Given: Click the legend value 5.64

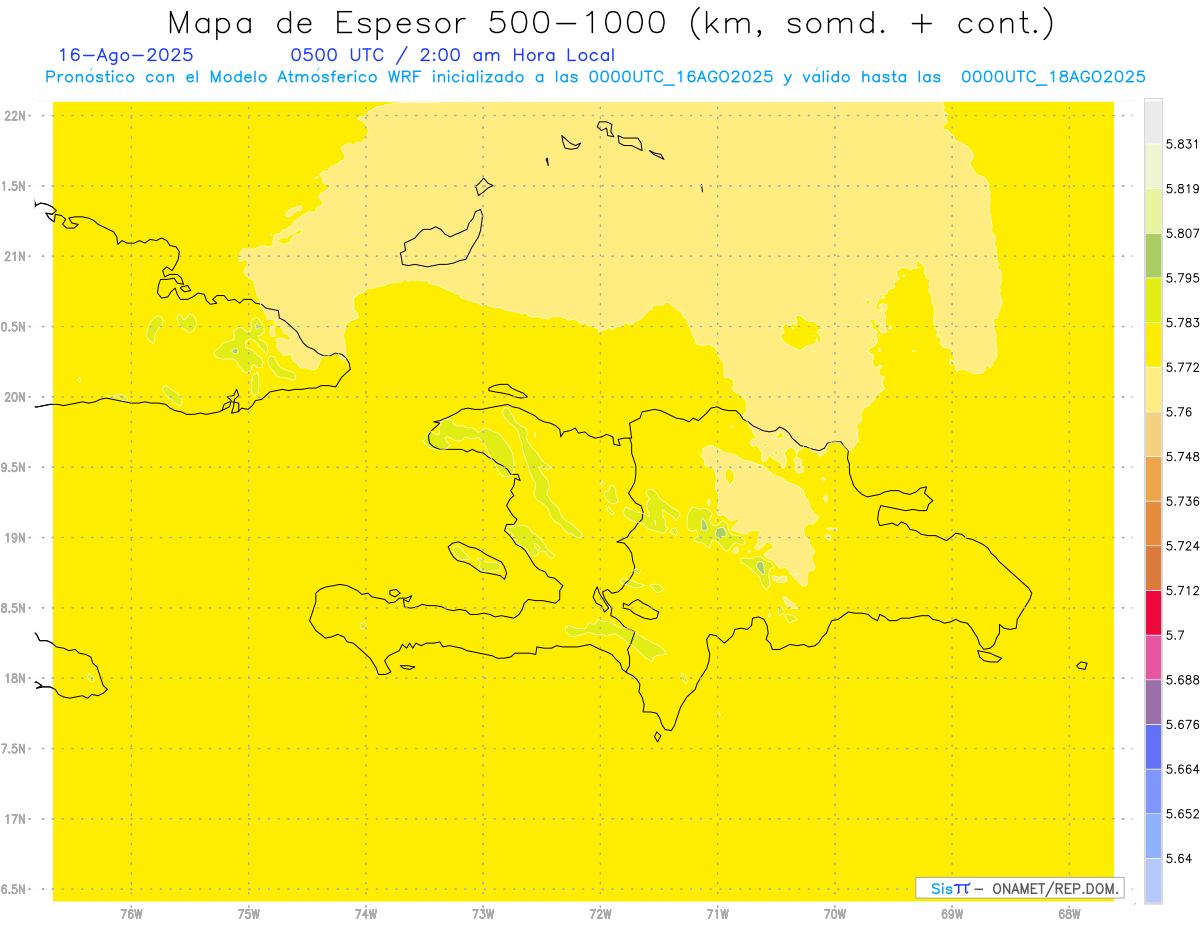Looking at the screenshot, I should (1179, 859).
